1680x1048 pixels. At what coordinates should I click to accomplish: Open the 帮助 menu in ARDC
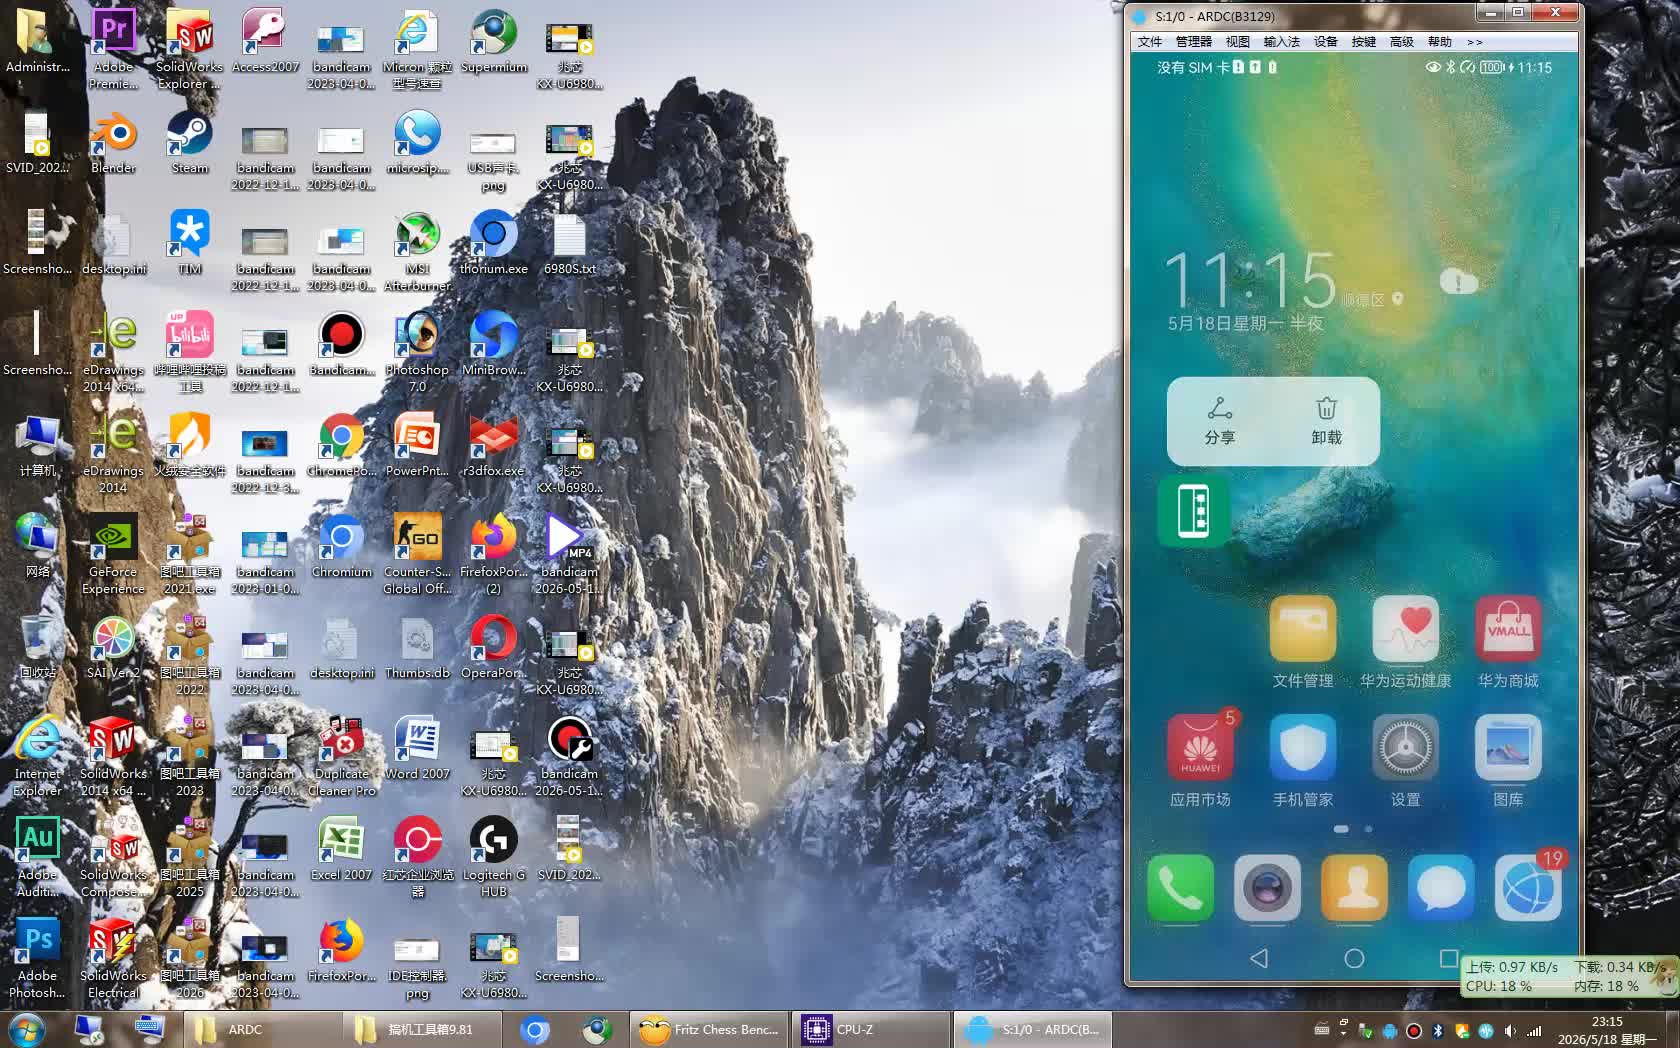(x=1439, y=42)
